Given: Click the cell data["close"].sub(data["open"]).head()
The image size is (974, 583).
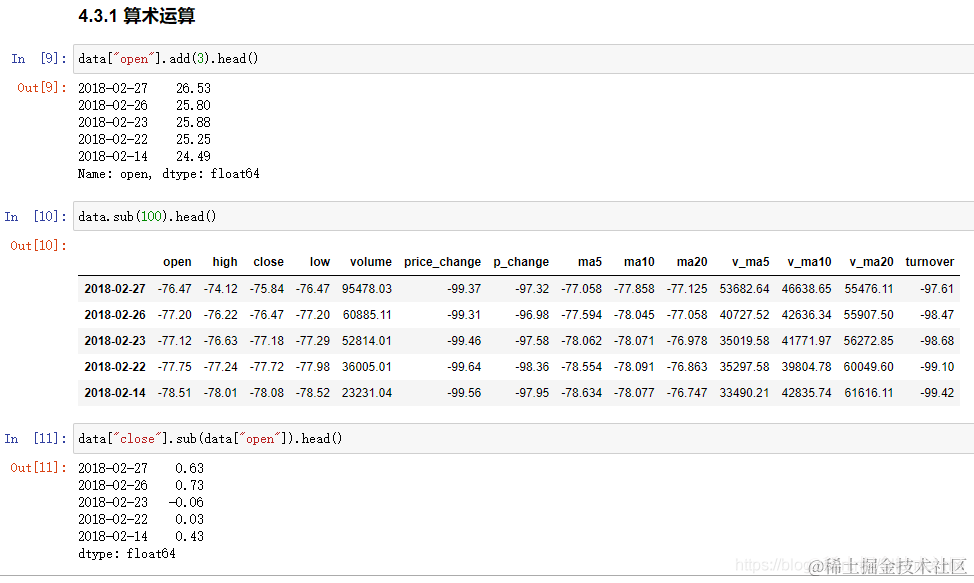Looking at the screenshot, I should click(x=524, y=438).
